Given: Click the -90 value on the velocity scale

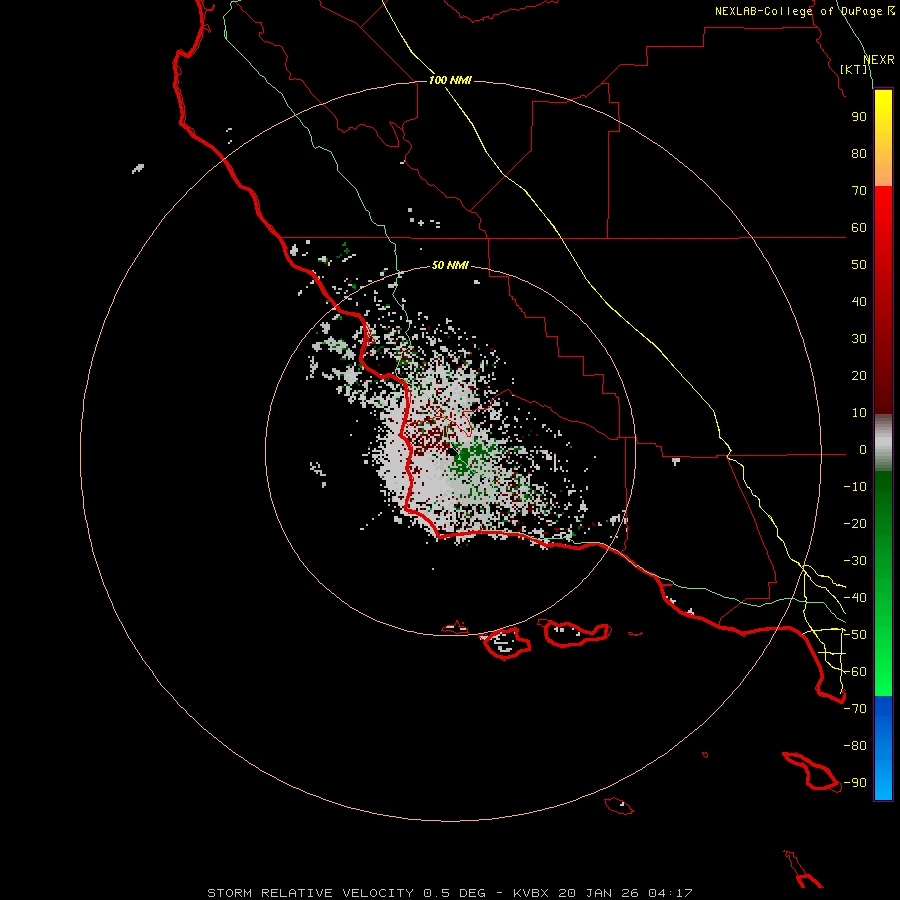Looking at the screenshot, I should (855, 783).
